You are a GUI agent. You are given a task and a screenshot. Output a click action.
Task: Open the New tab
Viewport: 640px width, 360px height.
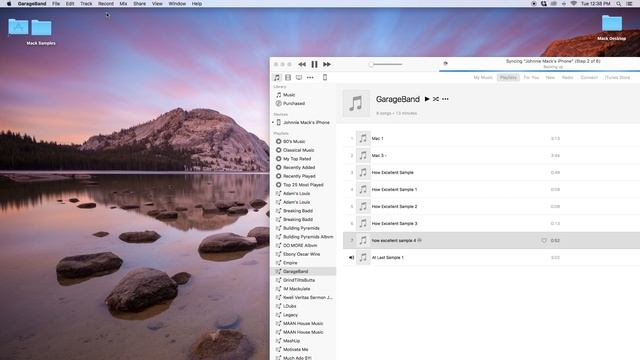pyautogui.click(x=550, y=78)
